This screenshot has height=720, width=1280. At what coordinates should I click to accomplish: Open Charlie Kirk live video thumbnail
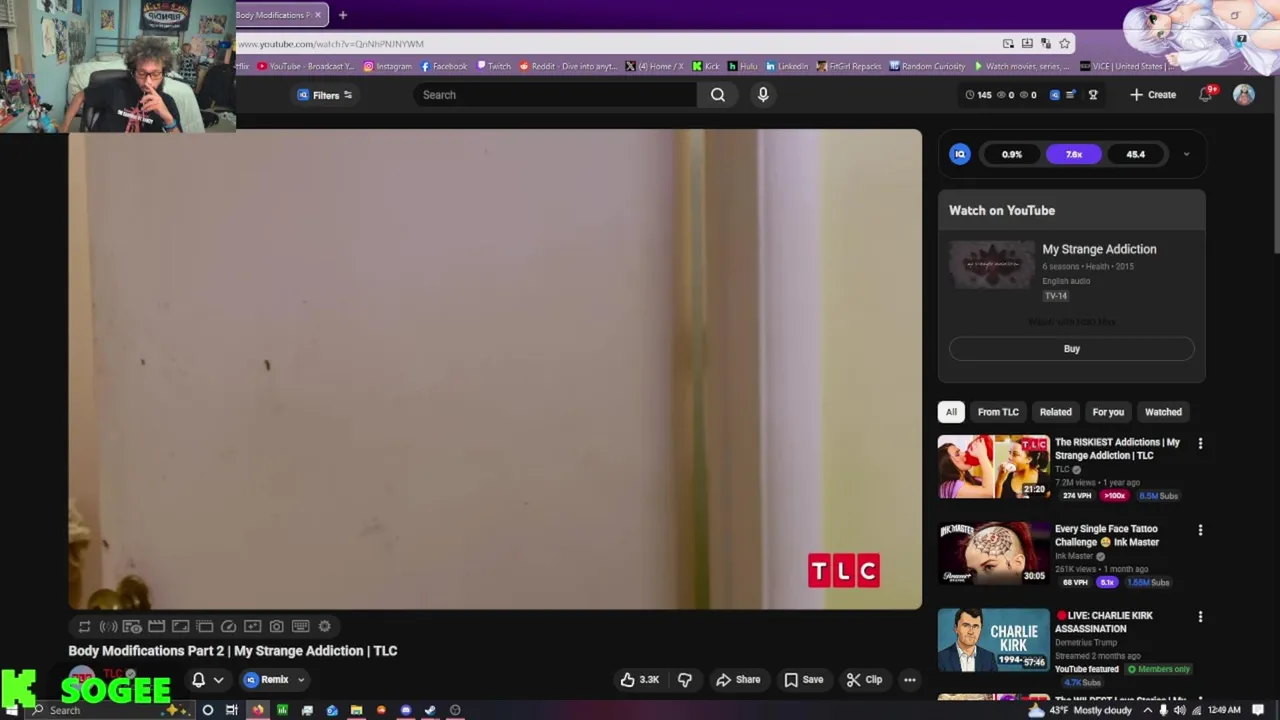993,640
